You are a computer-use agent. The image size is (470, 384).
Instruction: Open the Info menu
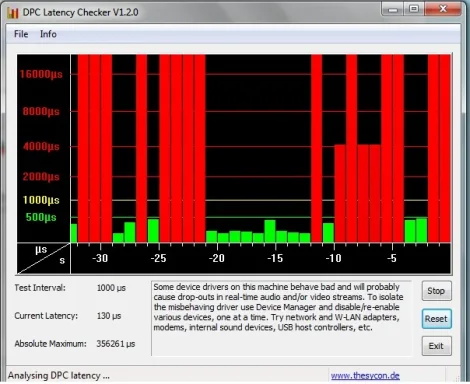pos(48,34)
